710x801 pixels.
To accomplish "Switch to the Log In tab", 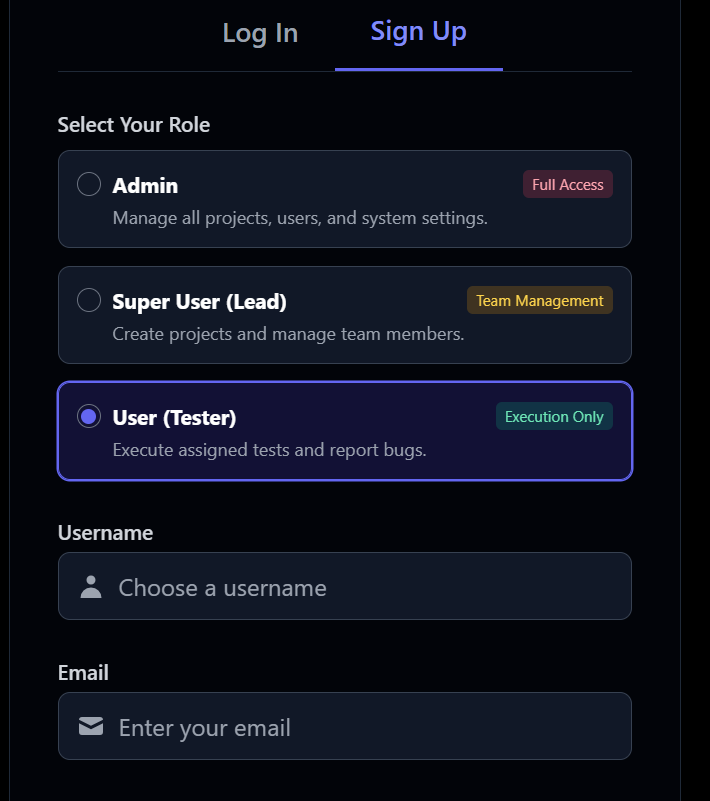I will tap(260, 33).
